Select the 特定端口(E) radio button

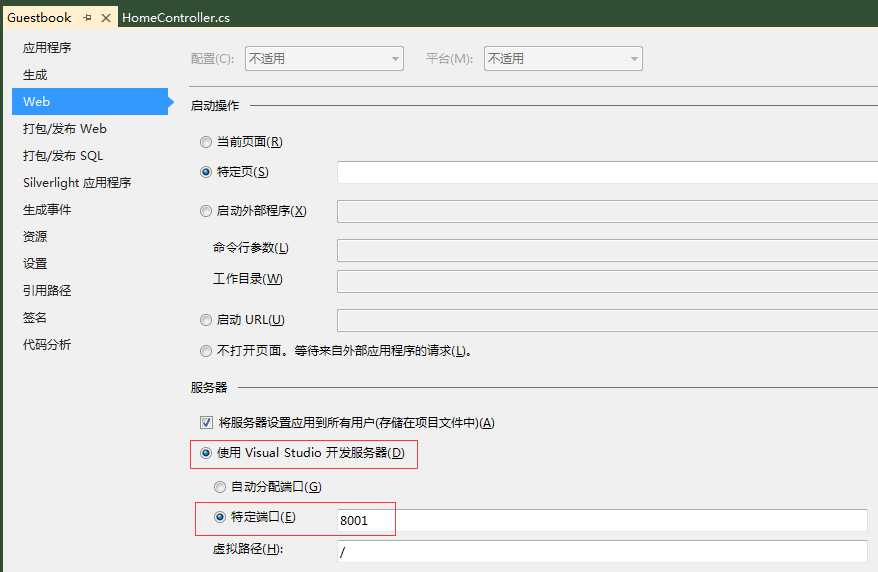(x=220, y=517)
